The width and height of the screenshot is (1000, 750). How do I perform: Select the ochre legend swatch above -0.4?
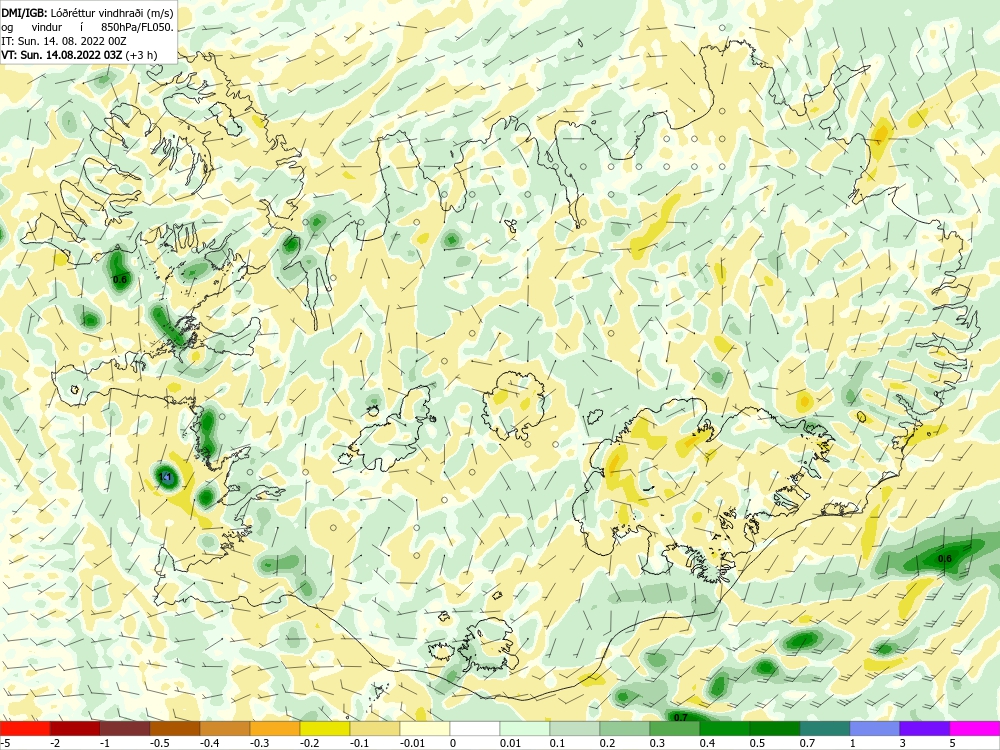pyautogui.click(x=225, y=728)
